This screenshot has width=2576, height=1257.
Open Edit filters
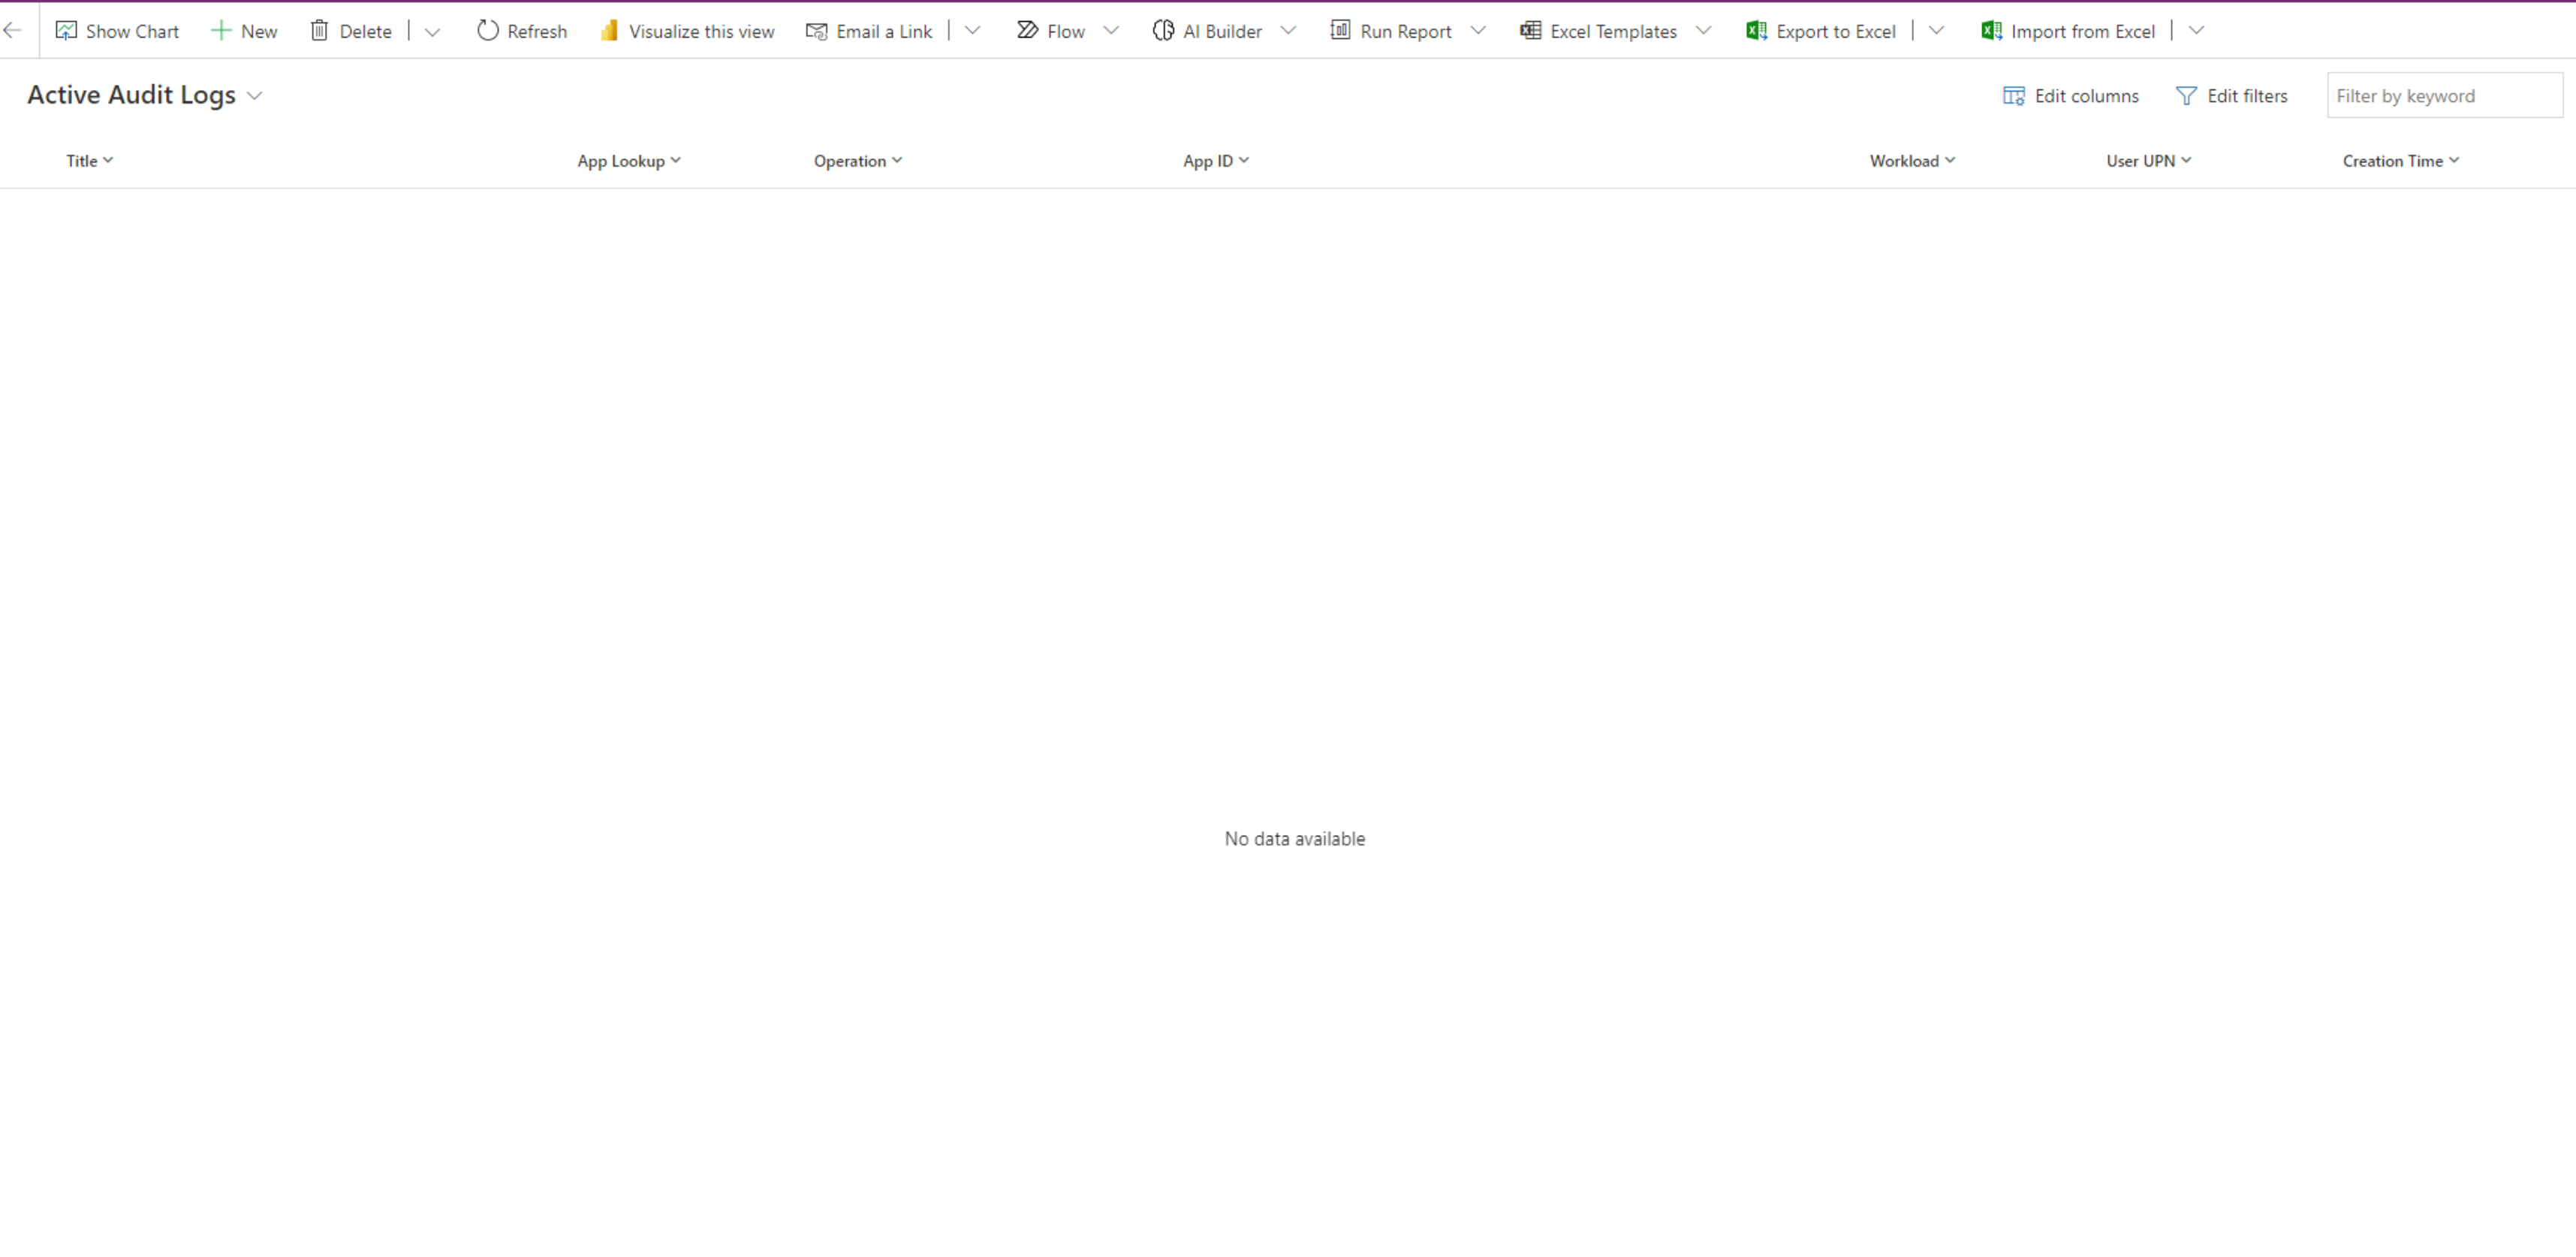tap(2232, 95)
